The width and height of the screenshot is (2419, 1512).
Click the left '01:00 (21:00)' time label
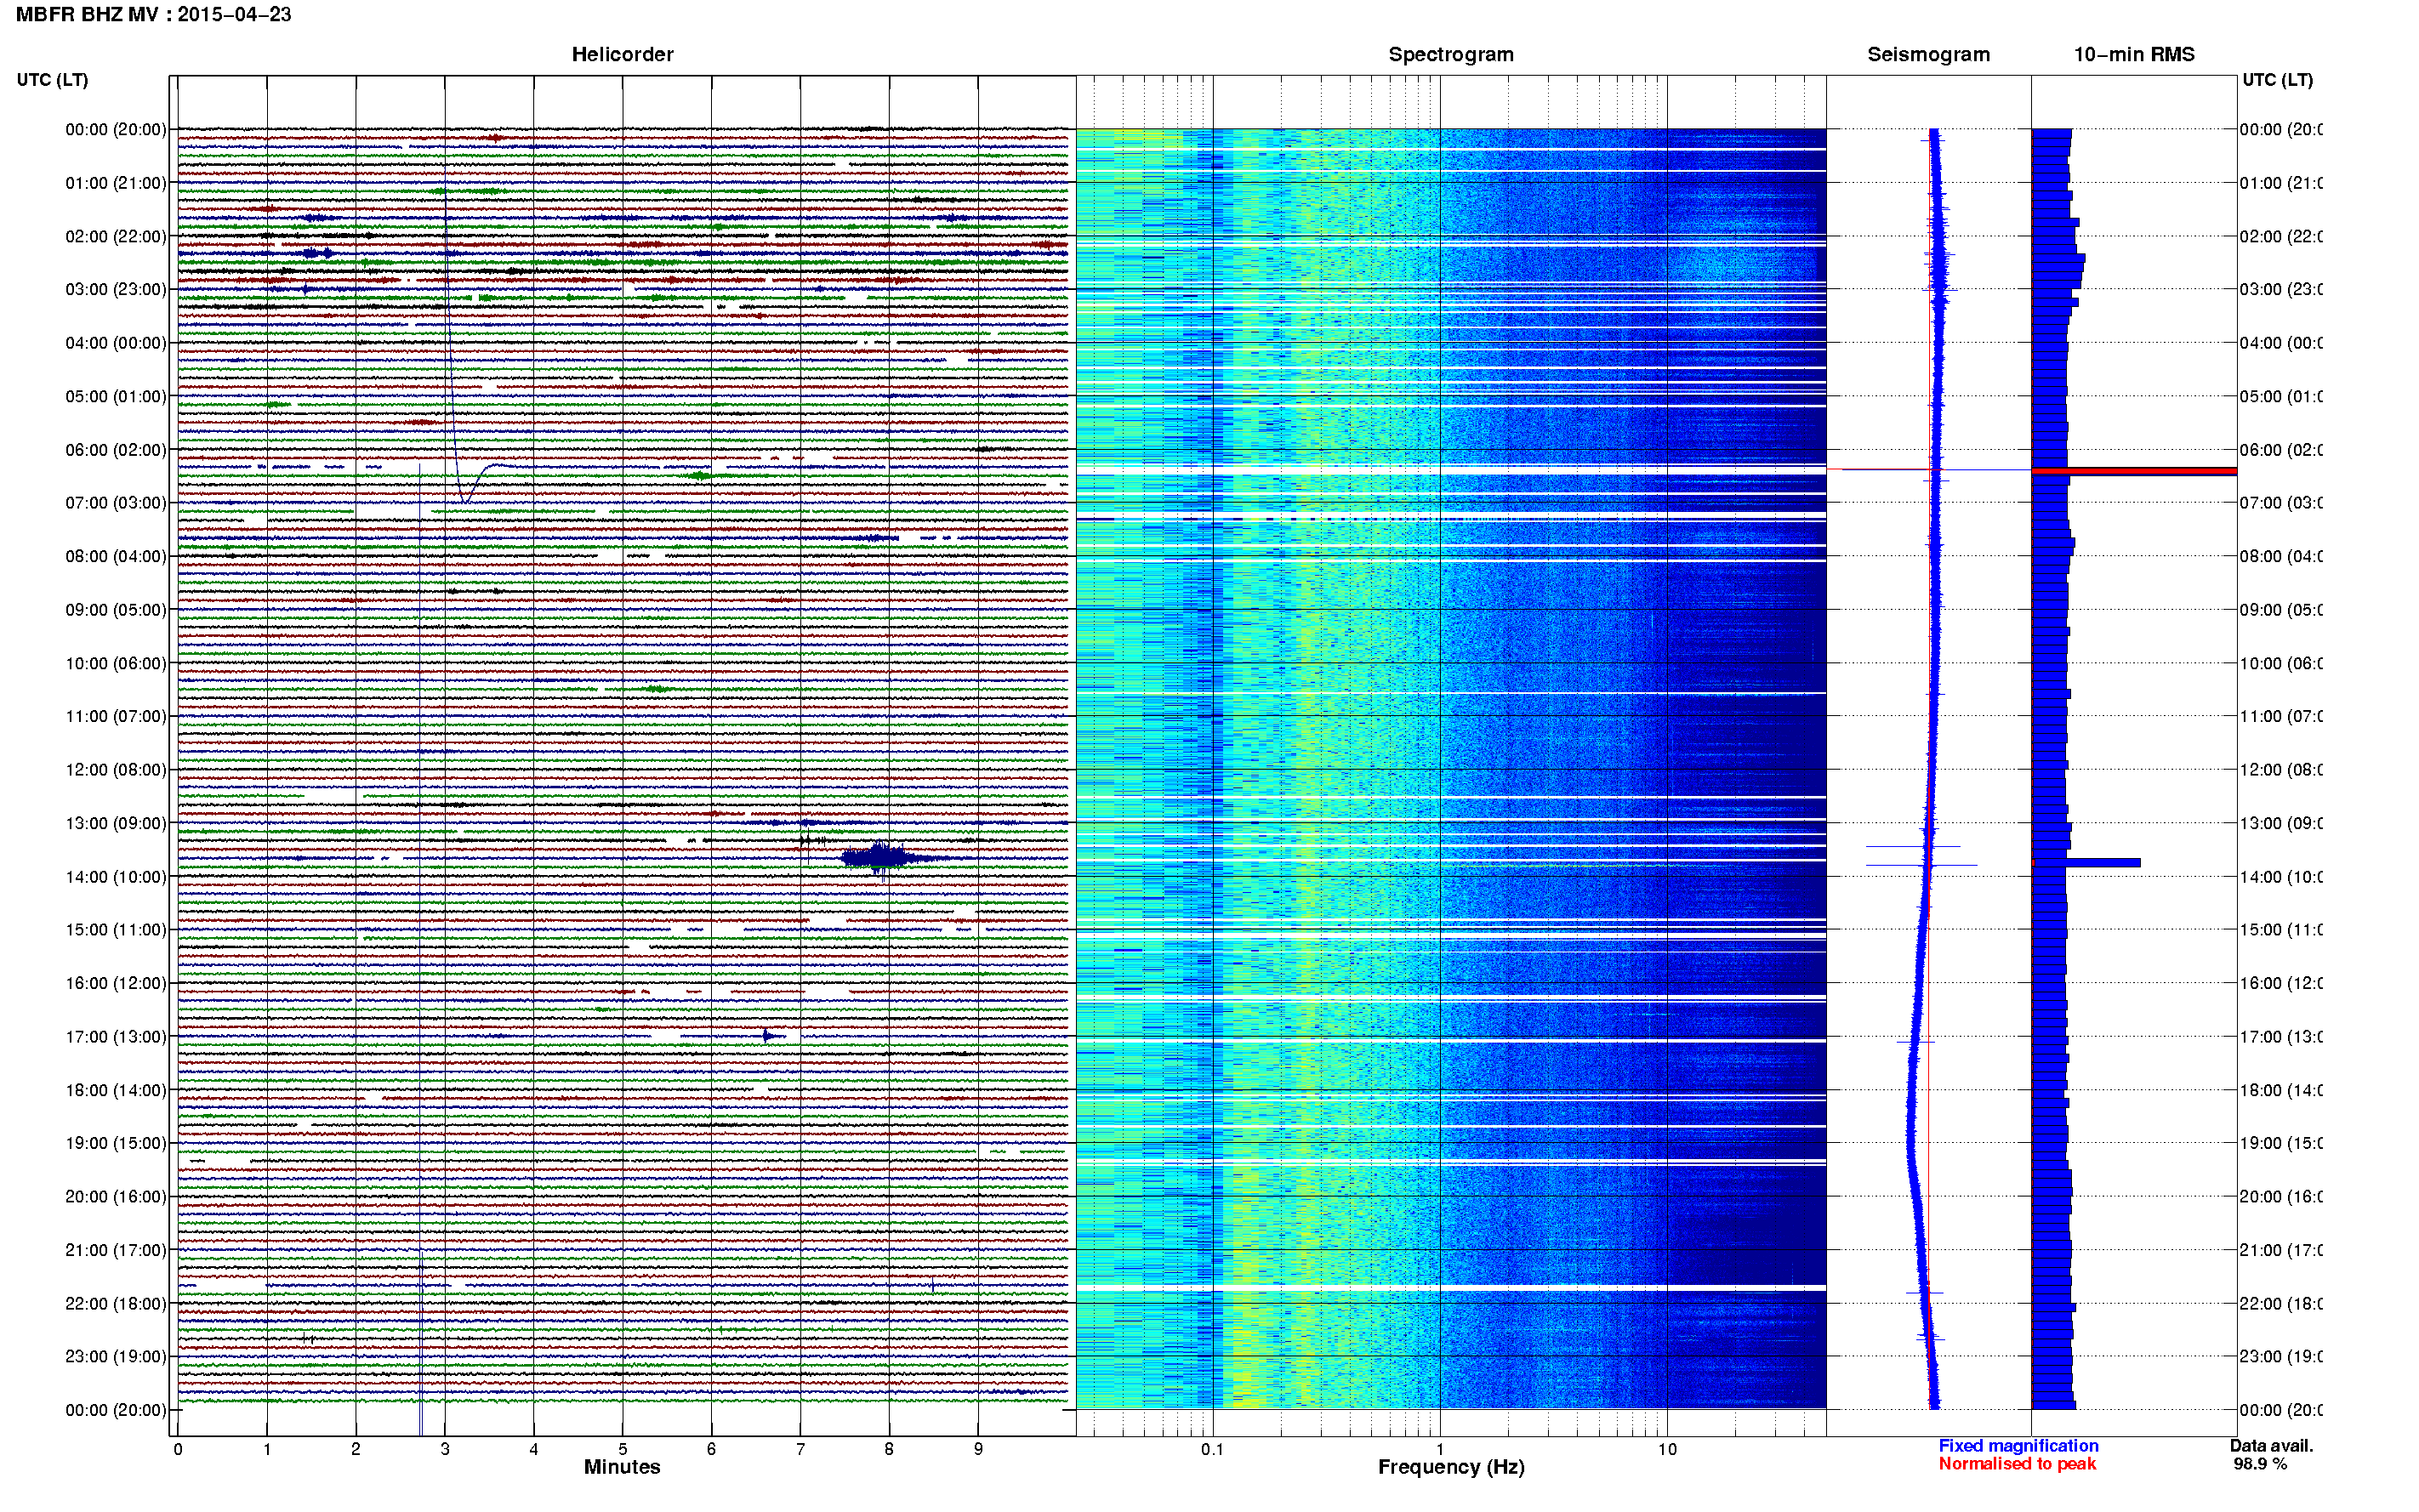pyautogui.click(x=116, y=183)
